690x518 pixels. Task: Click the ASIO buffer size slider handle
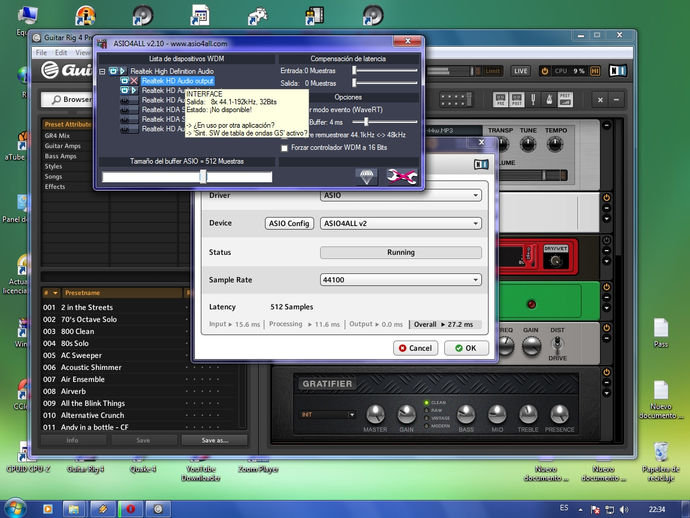click(202, 177)
